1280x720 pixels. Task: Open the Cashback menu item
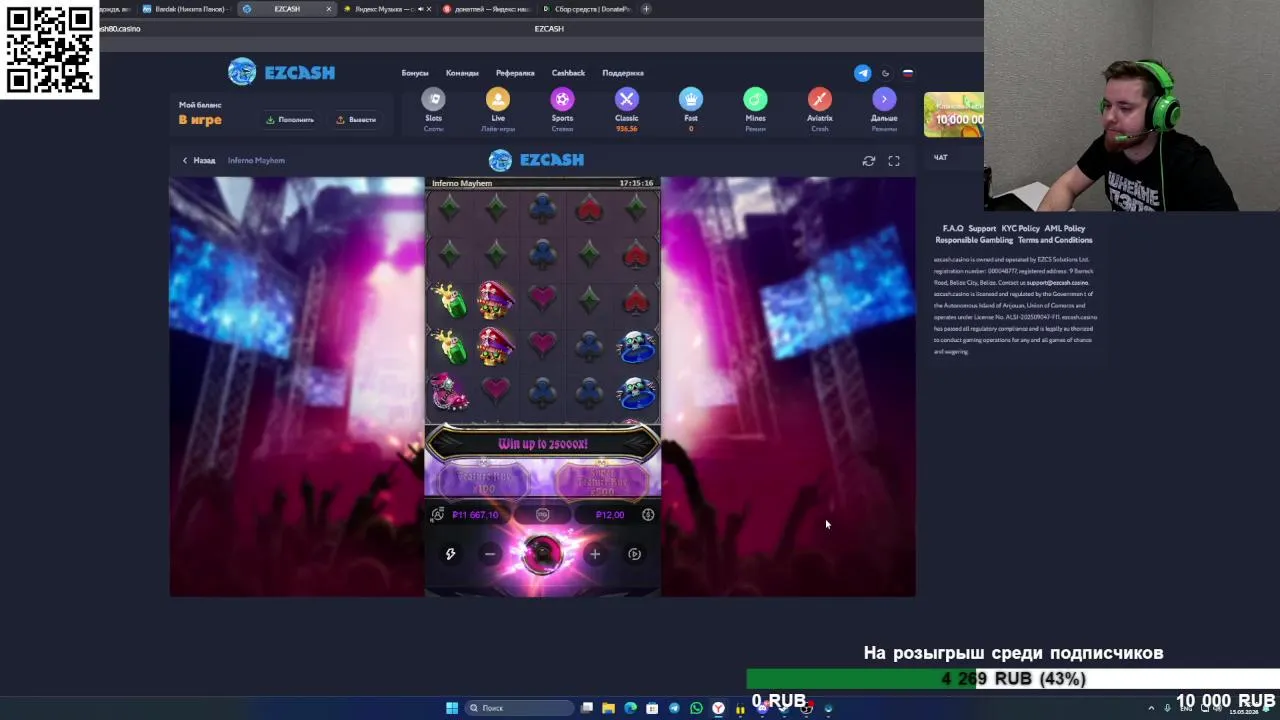coord(568,73)
